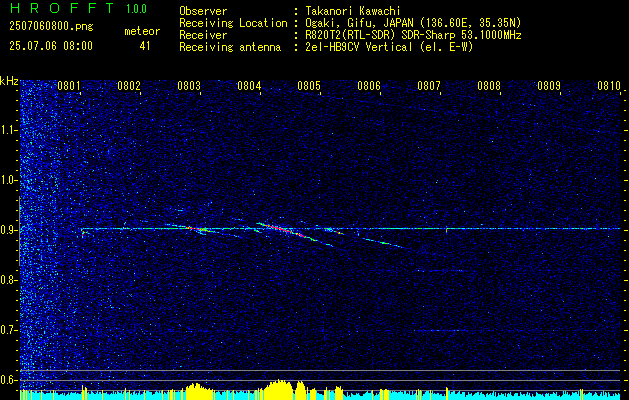Click the Observer label
Viewport: 629px width, 400px height.
pos(203,11)
